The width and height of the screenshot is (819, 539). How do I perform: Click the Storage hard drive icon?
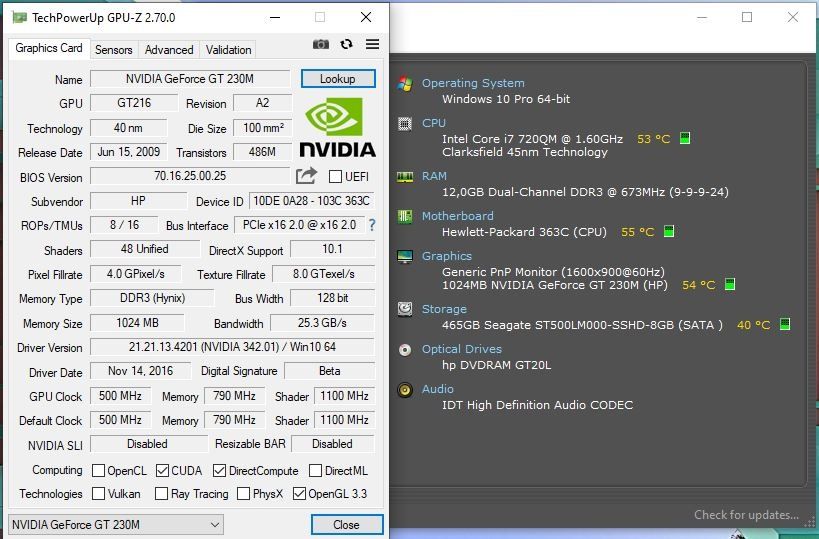pyautogui.click(x=405, y=309)
